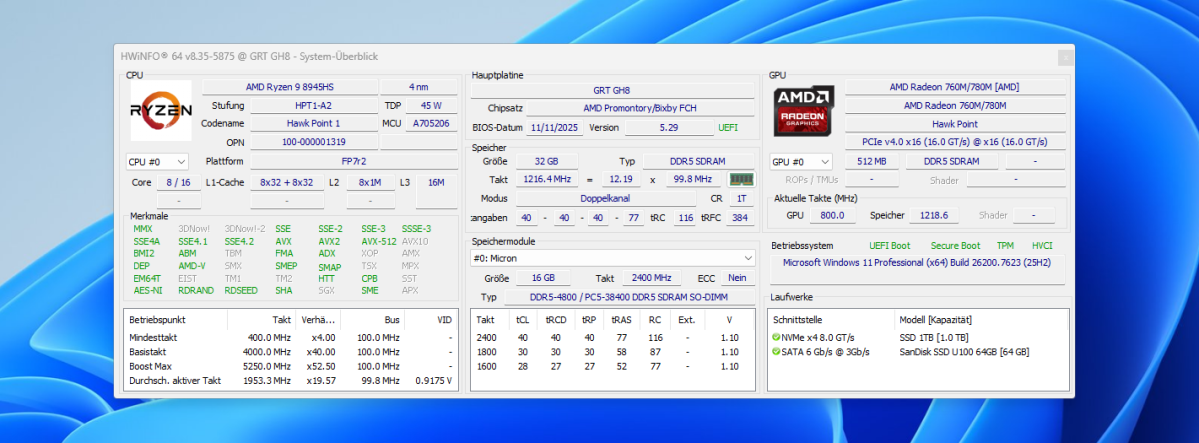1199x443 pixels.
Task: Click the 'RDSEED' feature flag
Action: pos(241,291)
